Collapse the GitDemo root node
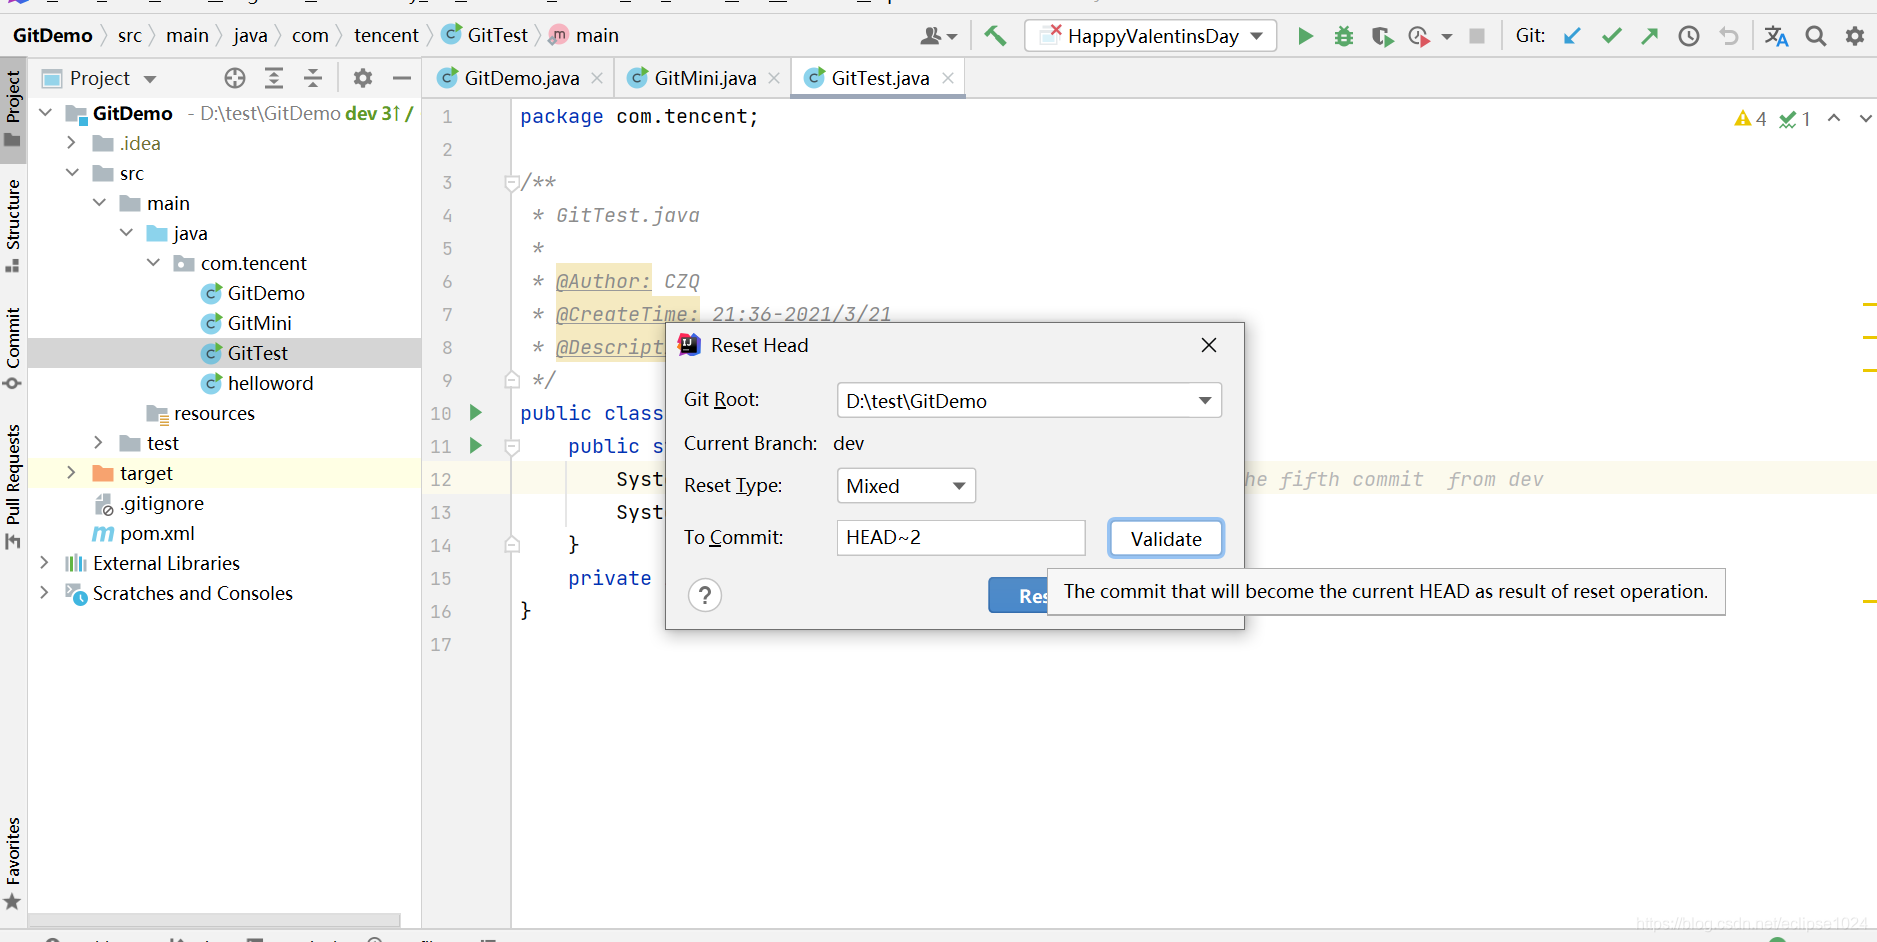 pyautogui.click(x=46, y=113)
